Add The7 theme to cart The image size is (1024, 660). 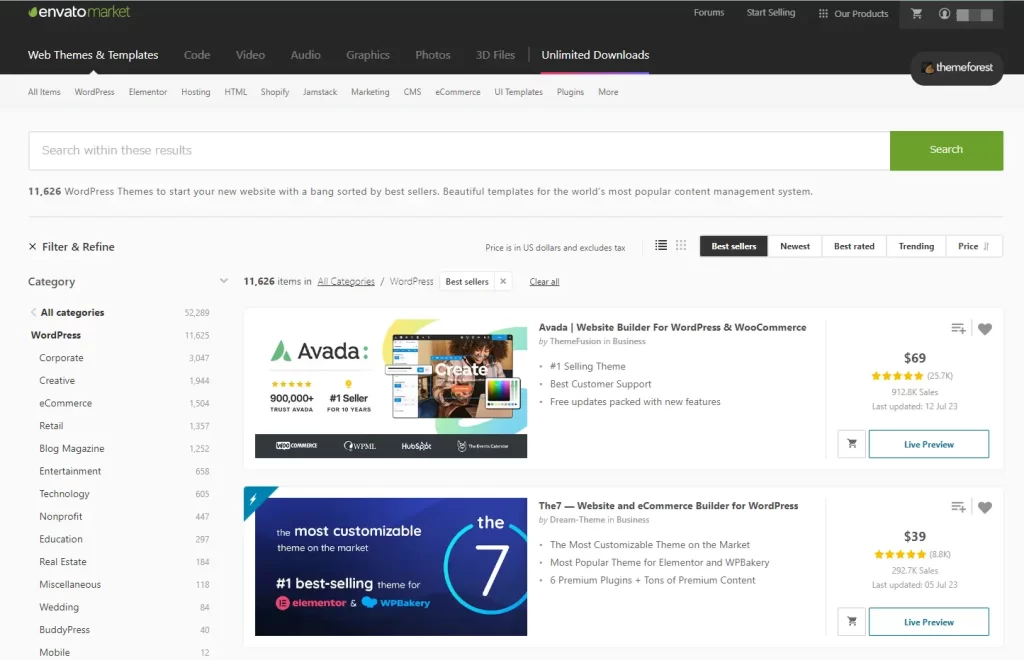(x=851, y=621)
